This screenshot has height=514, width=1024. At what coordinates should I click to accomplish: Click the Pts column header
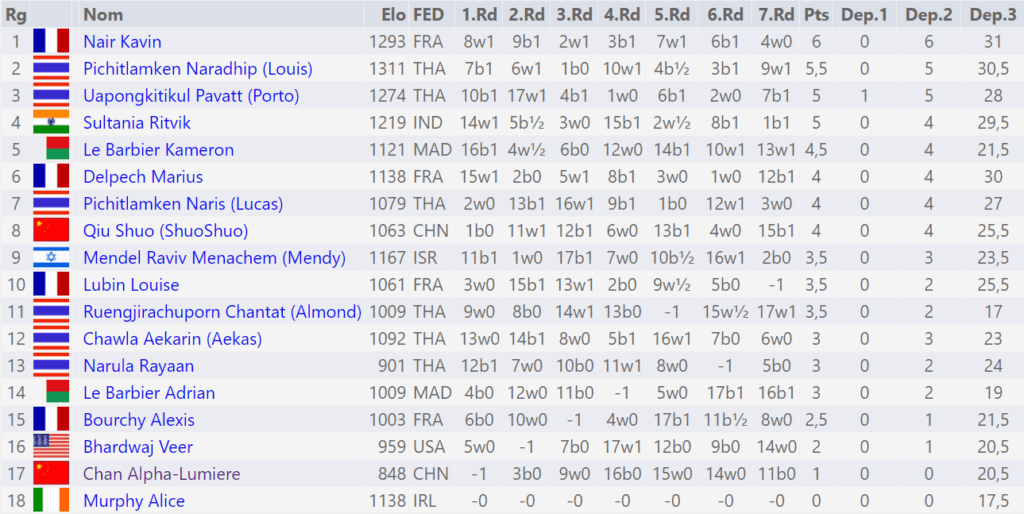click(x=816, y=14)
